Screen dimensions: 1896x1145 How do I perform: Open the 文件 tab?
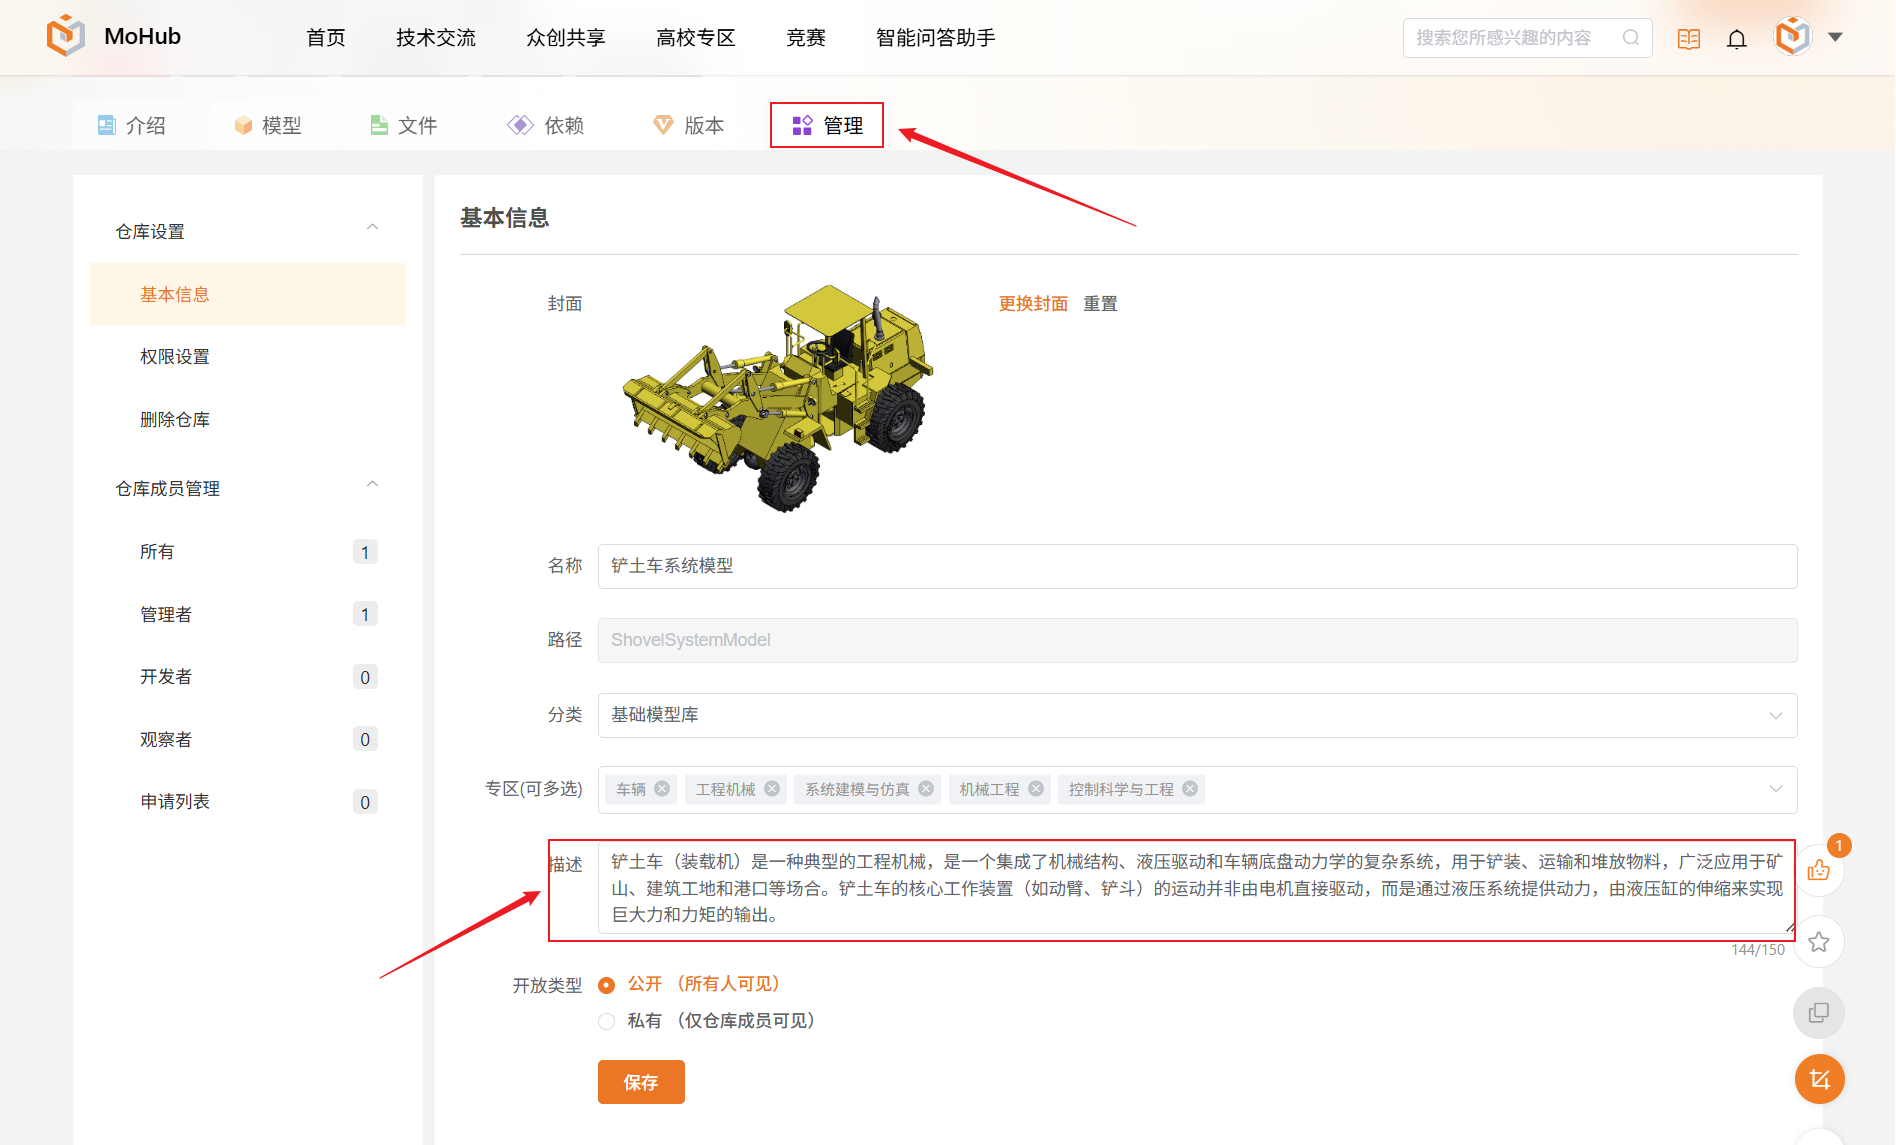[x=404, y=126]
